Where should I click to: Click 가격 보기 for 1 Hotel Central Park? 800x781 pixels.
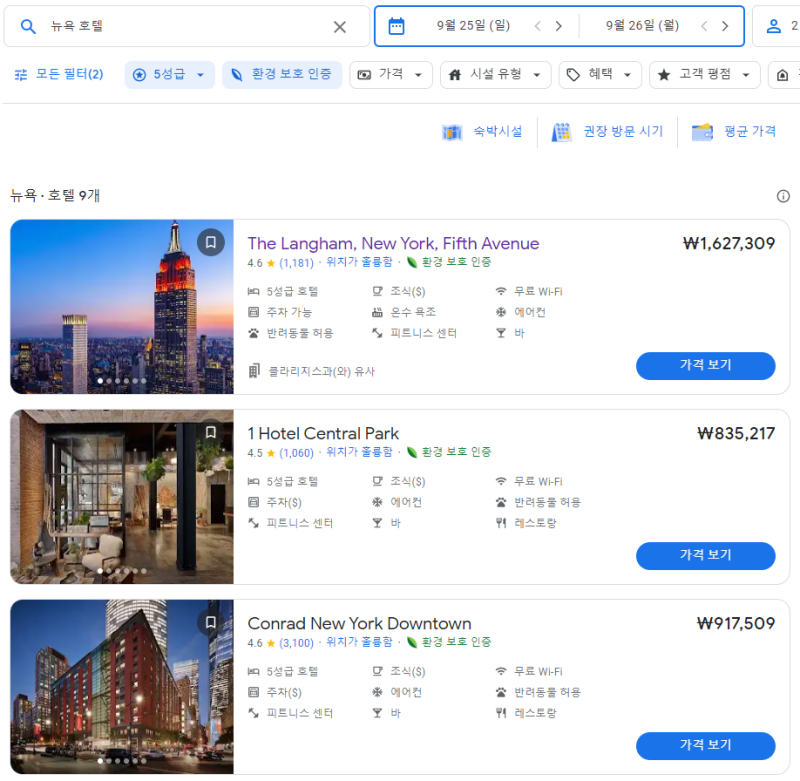pyautogui.click(x=706, y=556)
